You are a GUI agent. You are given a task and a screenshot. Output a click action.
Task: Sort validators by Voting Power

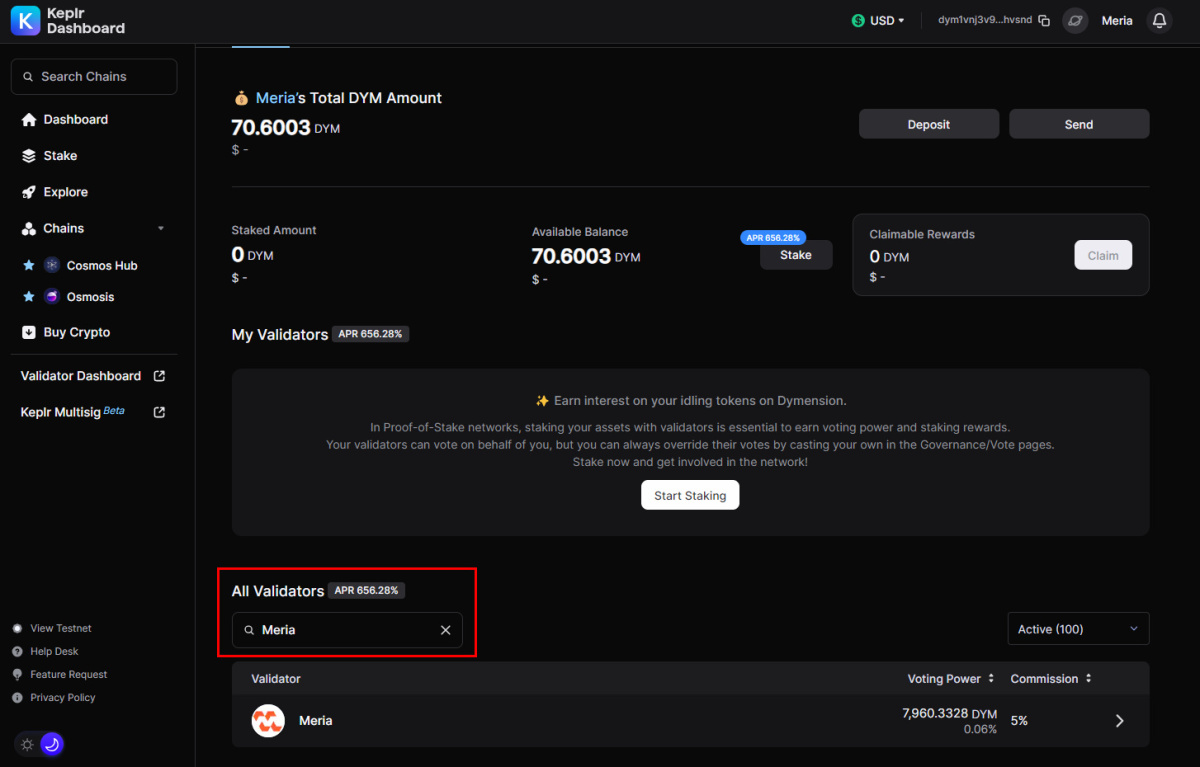(x=951, y=679)
